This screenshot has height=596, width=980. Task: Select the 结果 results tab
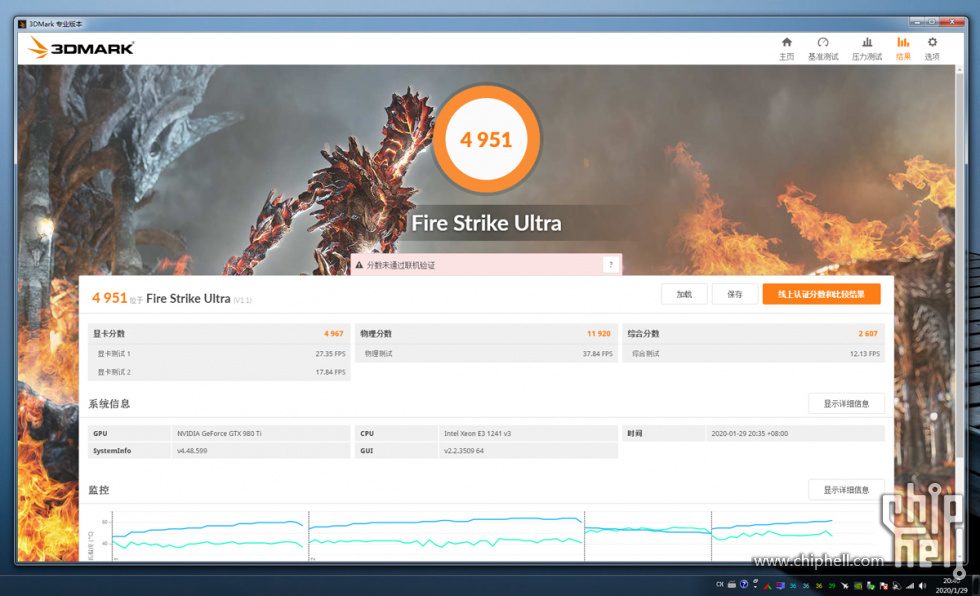click(903, 49)
